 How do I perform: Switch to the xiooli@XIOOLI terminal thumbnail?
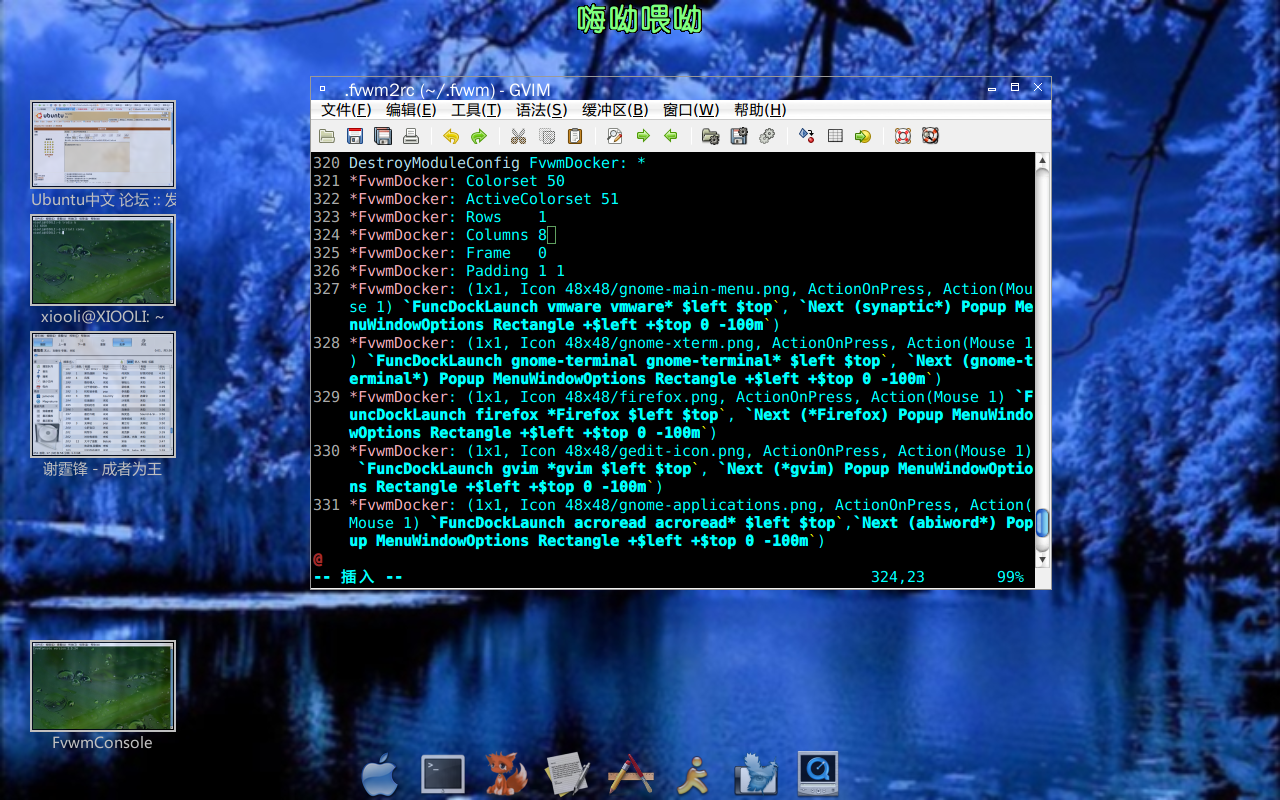(103, 260)
